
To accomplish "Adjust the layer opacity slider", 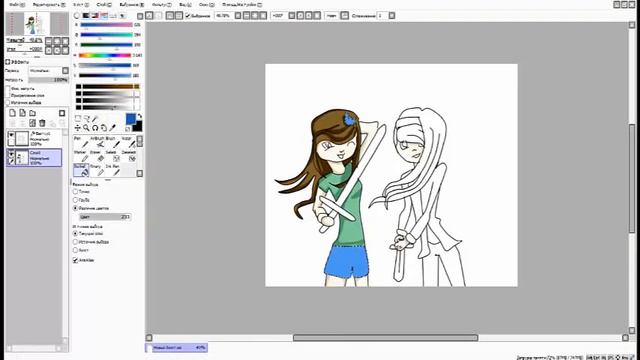I will pos(48,80).
